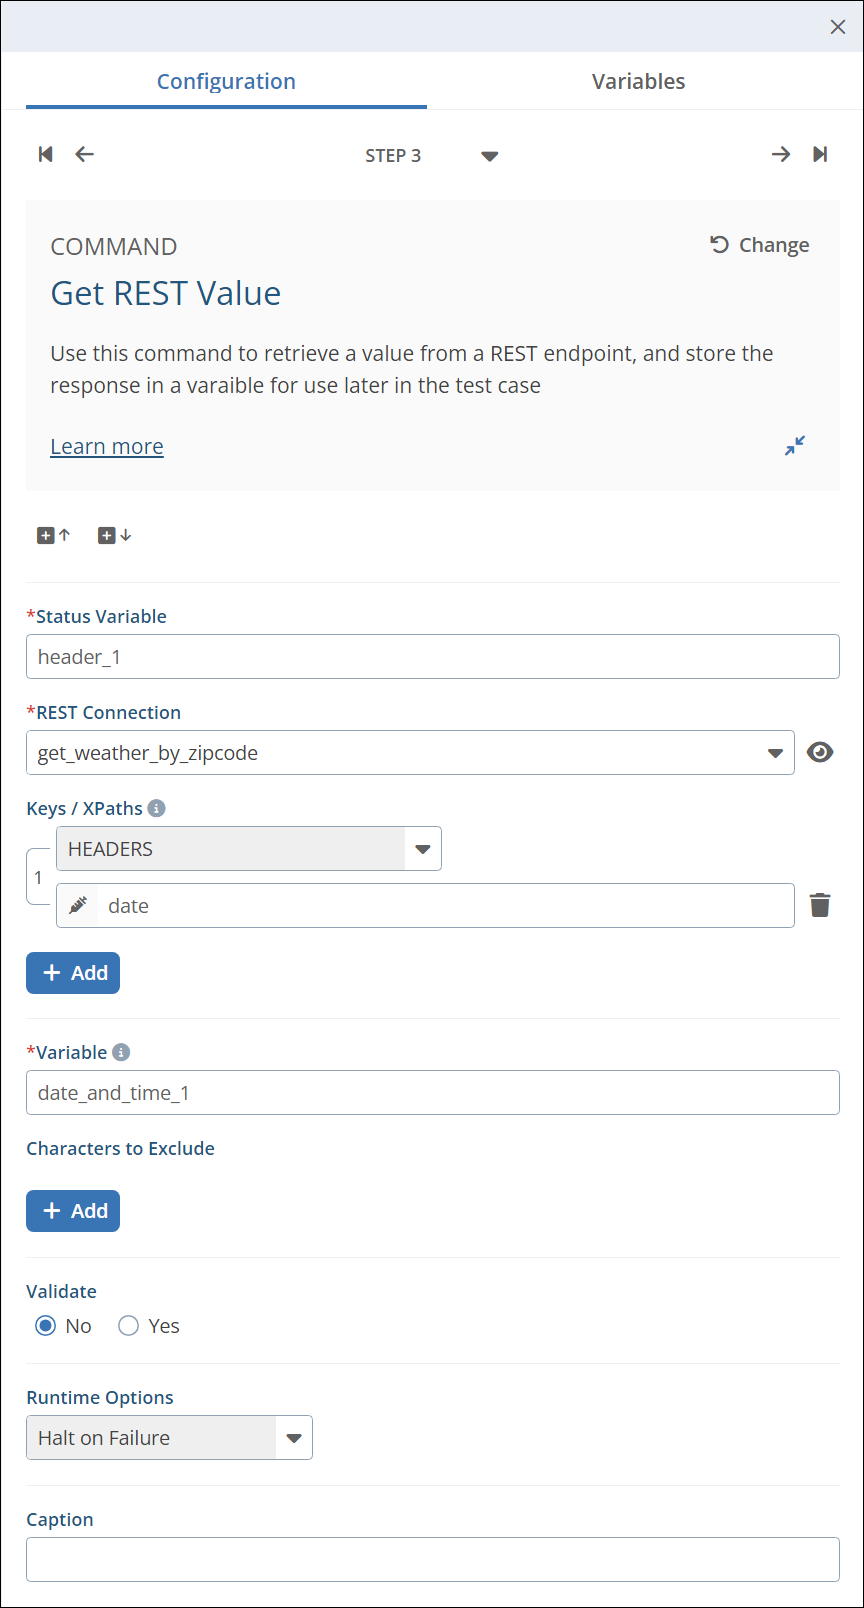This screenshot has width=864, height=1608.
Task: Preview the REST connection with eye icon
Action: click(820, 753)
